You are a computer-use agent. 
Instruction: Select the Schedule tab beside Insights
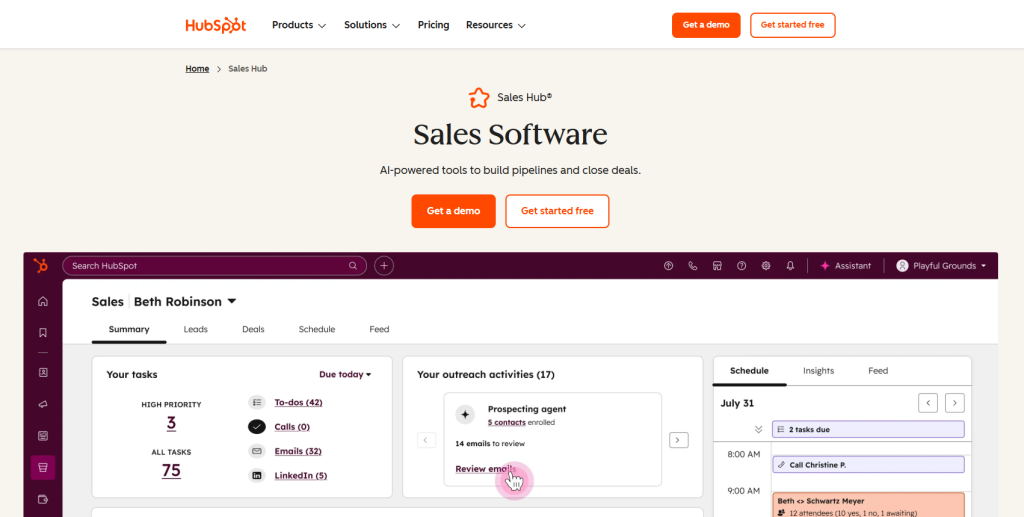(749, 371)
